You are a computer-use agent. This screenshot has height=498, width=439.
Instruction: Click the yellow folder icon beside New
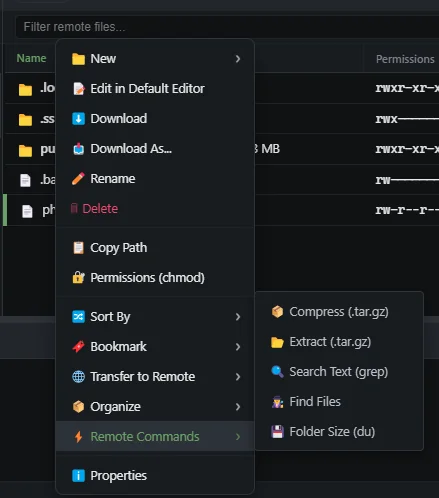click(78, 59)
